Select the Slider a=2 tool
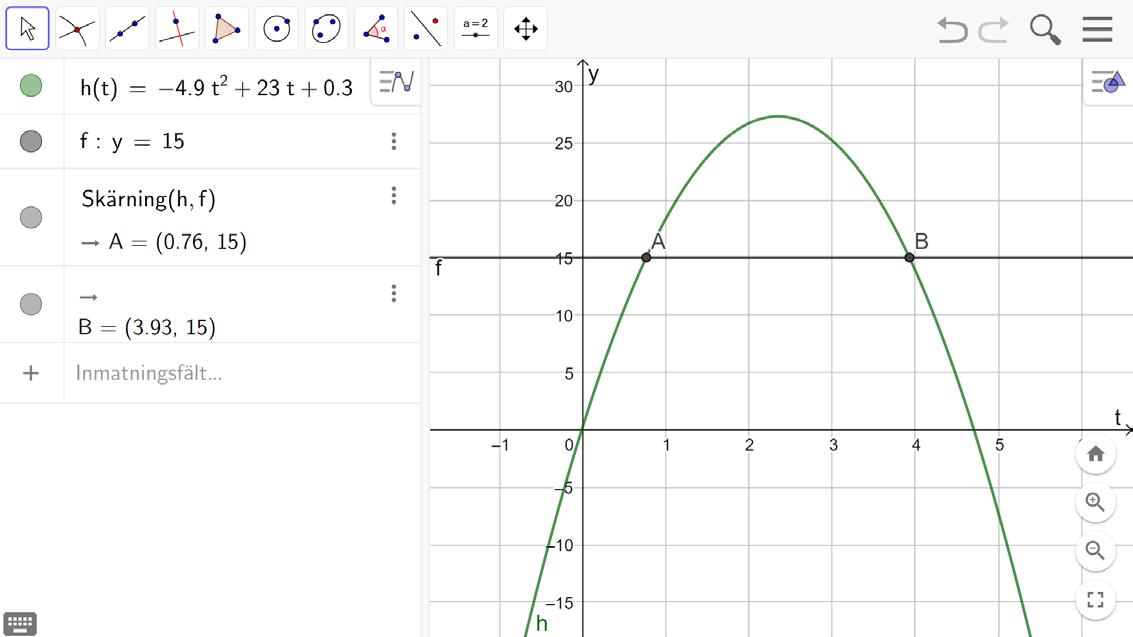 (x=476, y=29)
